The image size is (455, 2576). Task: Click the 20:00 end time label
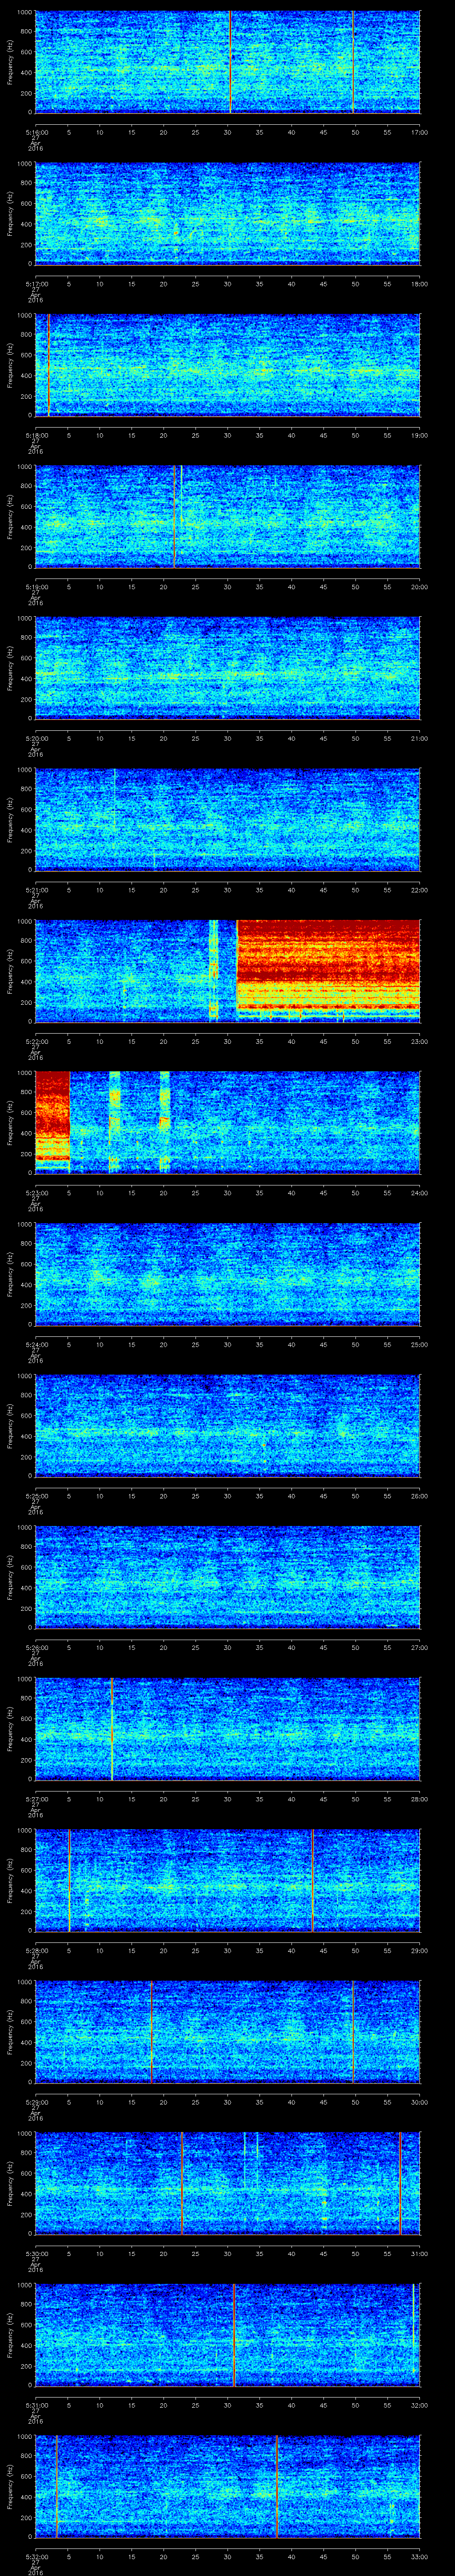pyautogui.click(x=420, y=586)
